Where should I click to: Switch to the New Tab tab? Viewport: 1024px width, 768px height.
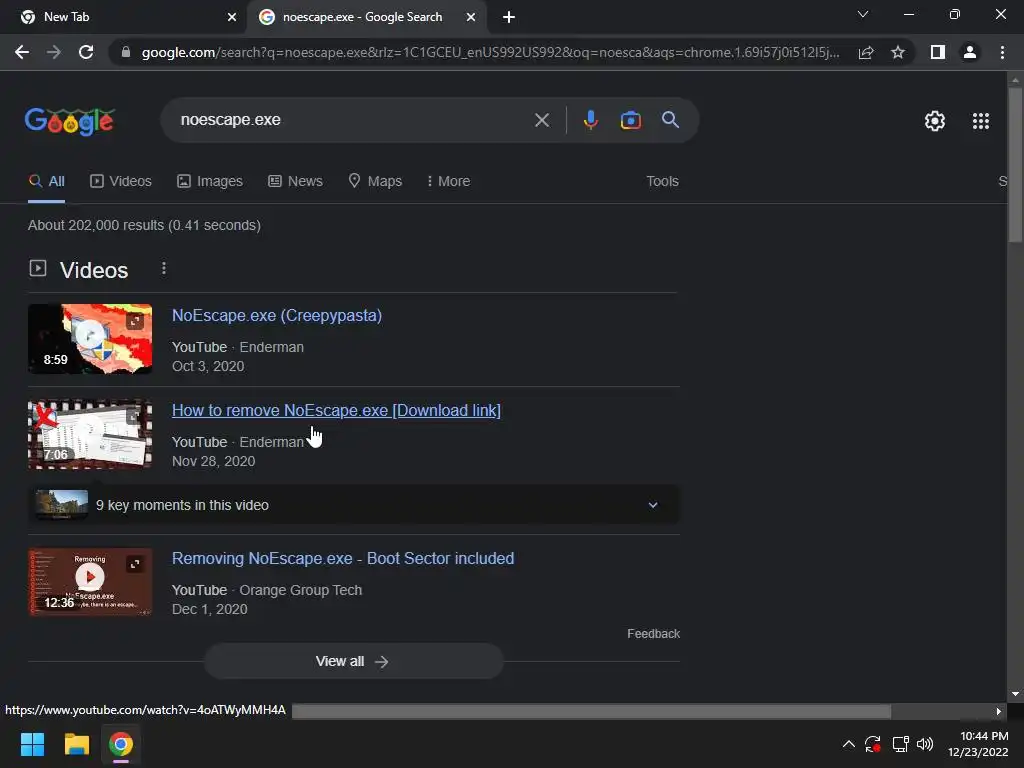pos(123,17)
